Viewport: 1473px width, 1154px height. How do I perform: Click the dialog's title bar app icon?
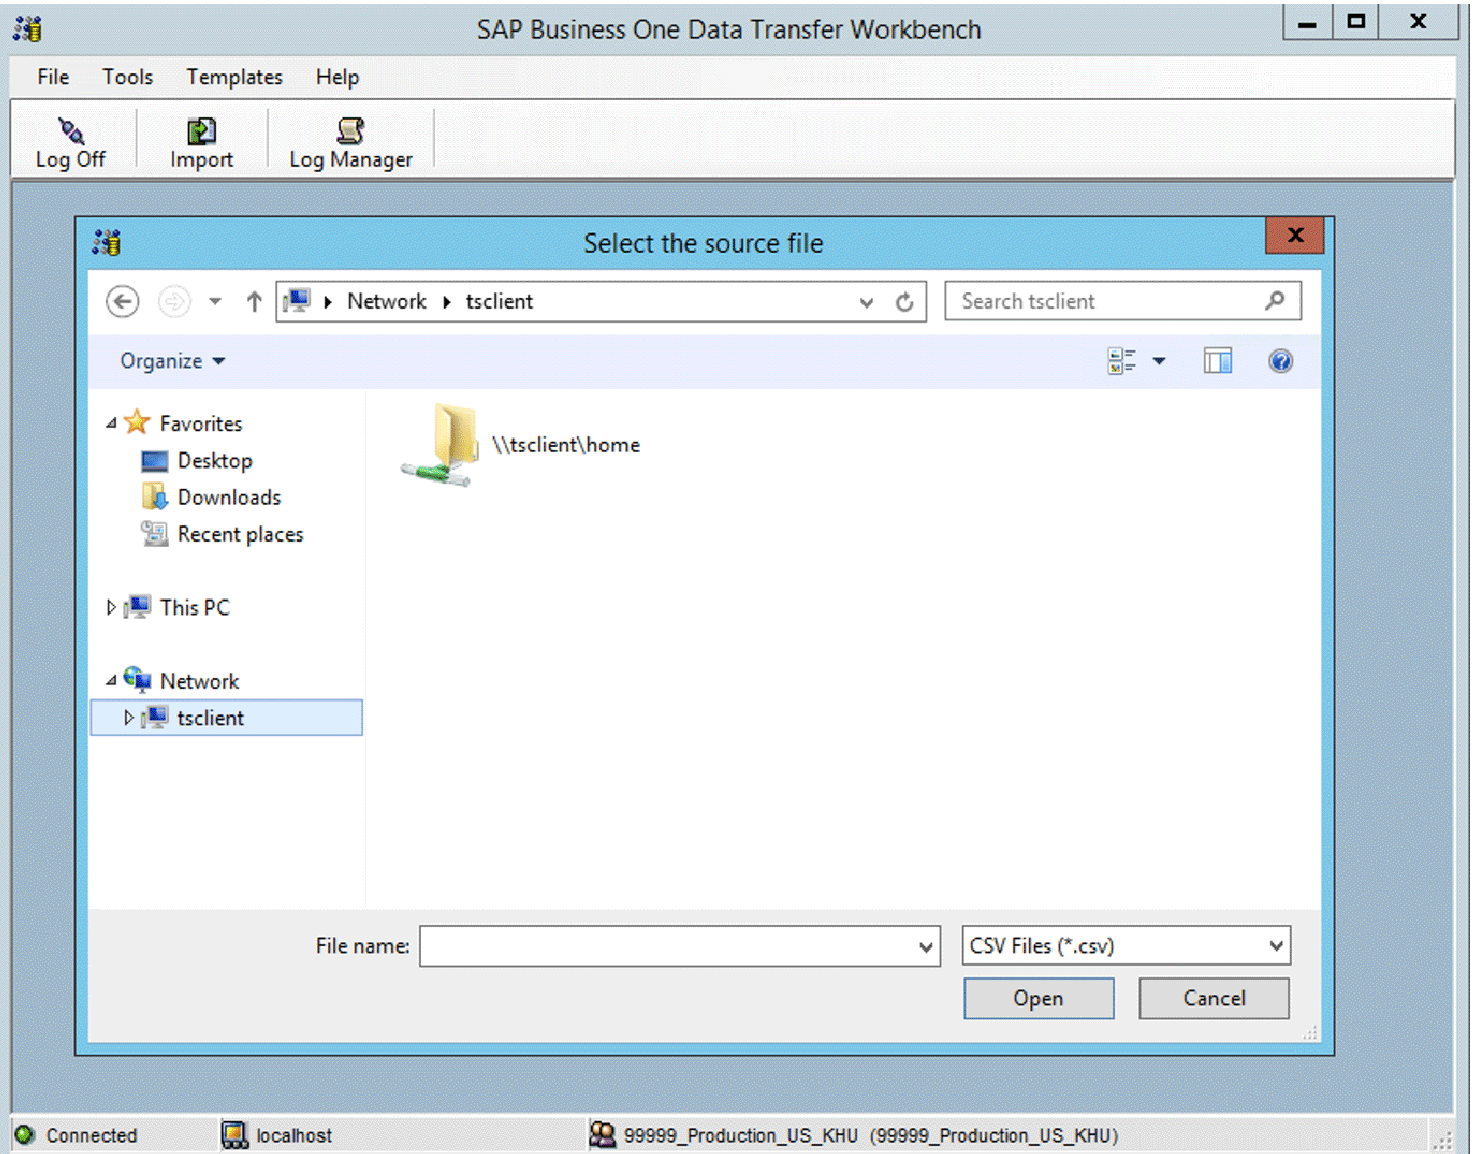(x=107, y=242)
